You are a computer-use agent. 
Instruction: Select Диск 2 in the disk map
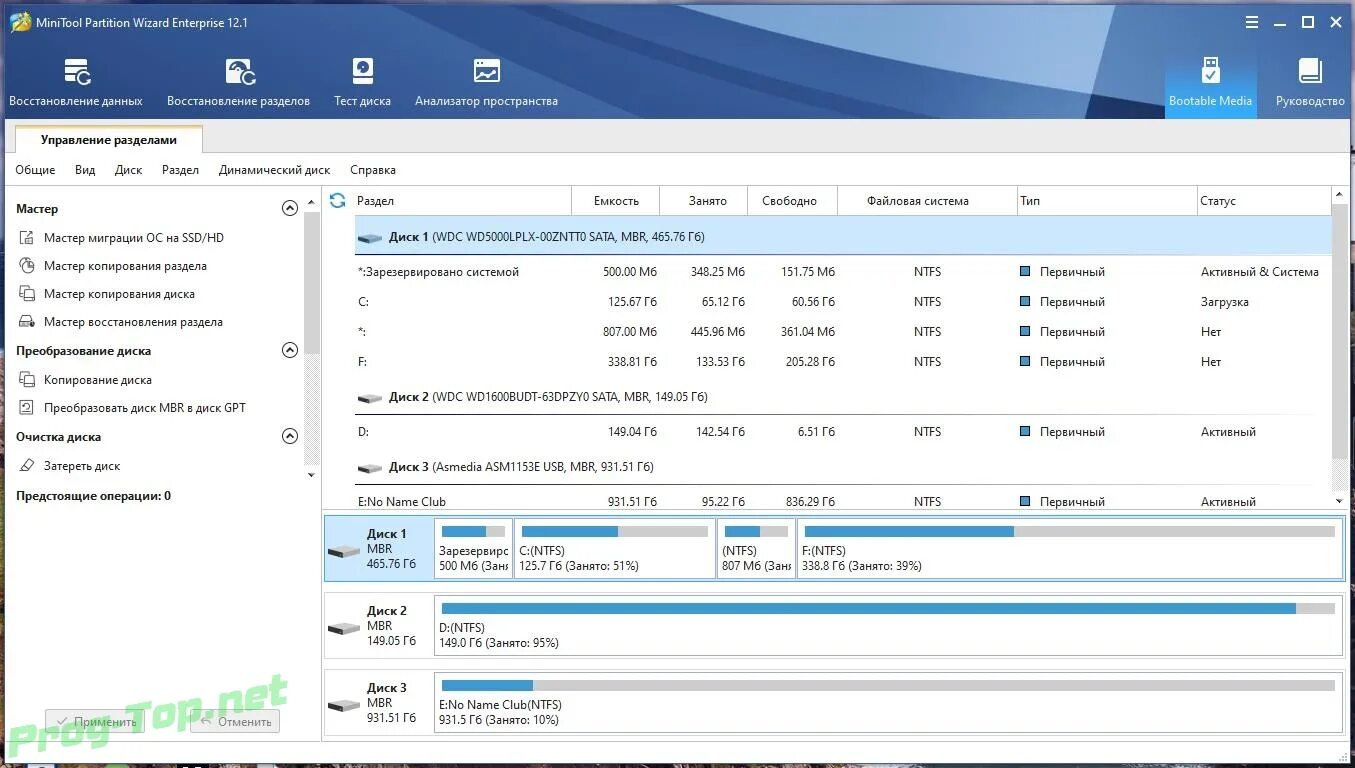[x=379, y=626]
